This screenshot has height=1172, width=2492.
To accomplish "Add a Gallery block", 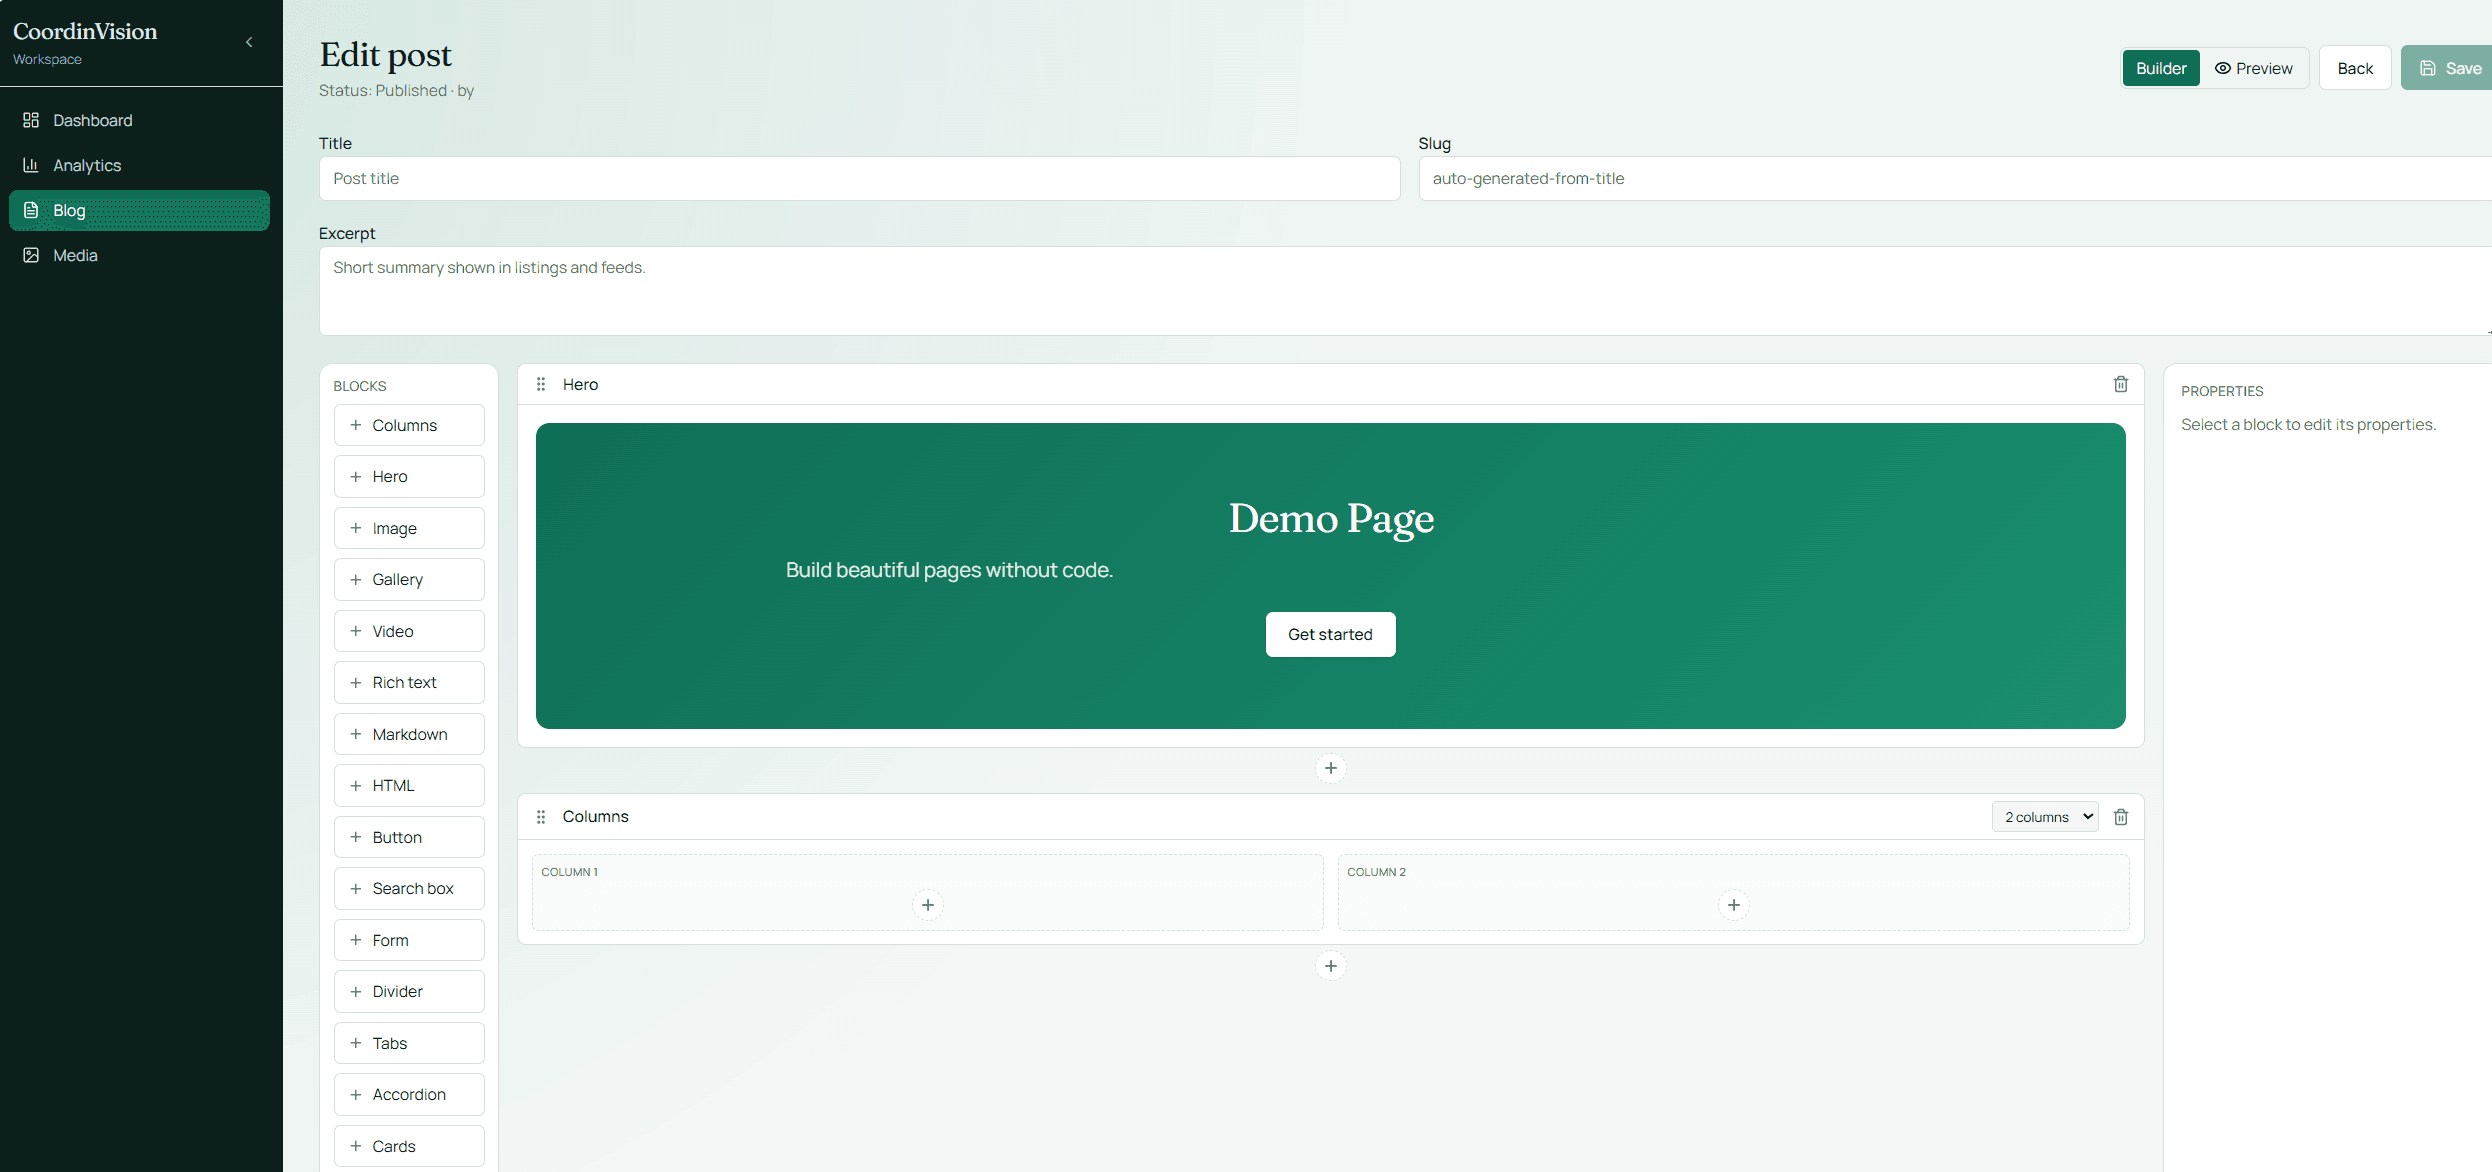I will point(409,580).
